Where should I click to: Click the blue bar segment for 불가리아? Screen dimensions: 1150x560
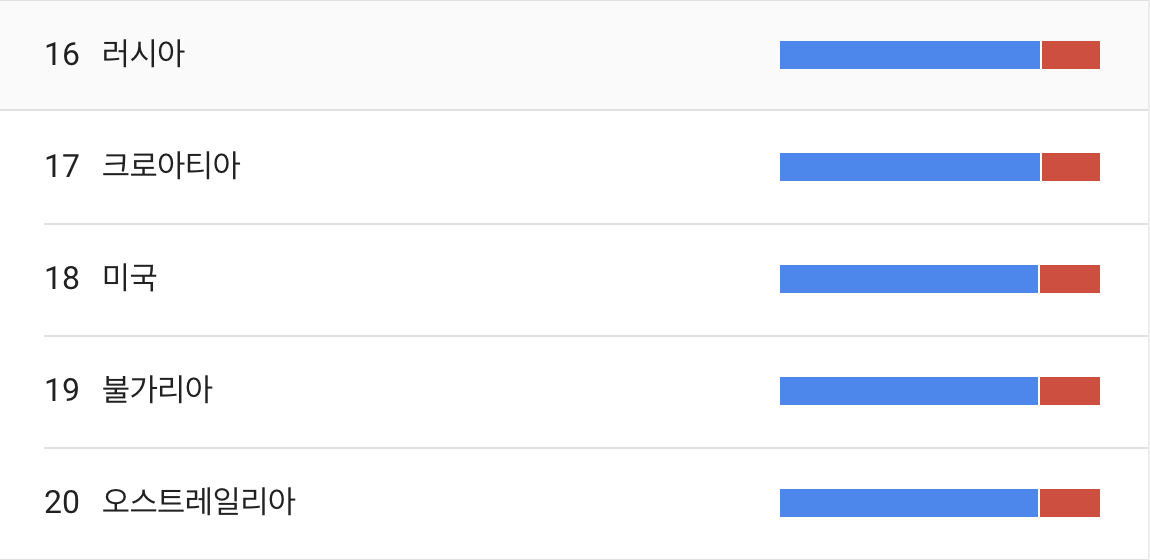pos(909,391)
